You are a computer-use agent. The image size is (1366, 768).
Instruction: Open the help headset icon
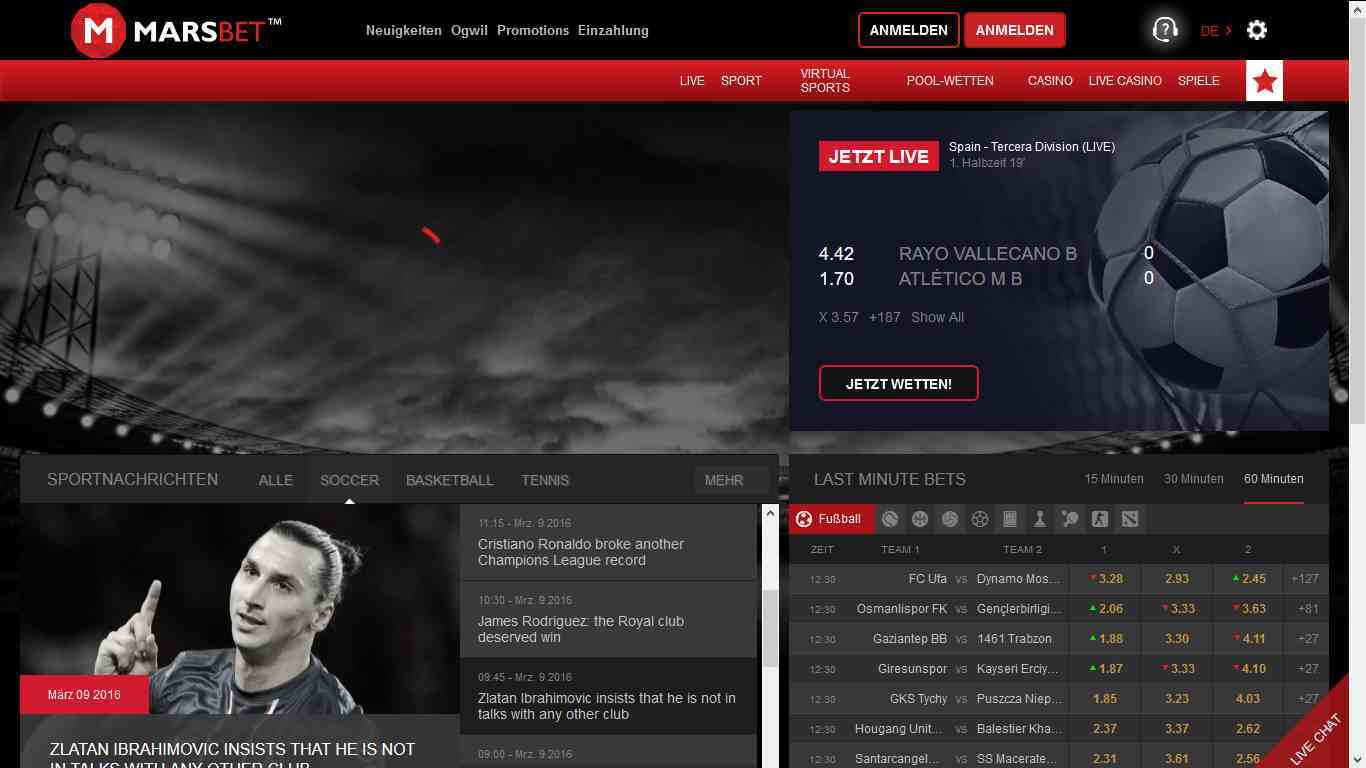click(1165, 30)
